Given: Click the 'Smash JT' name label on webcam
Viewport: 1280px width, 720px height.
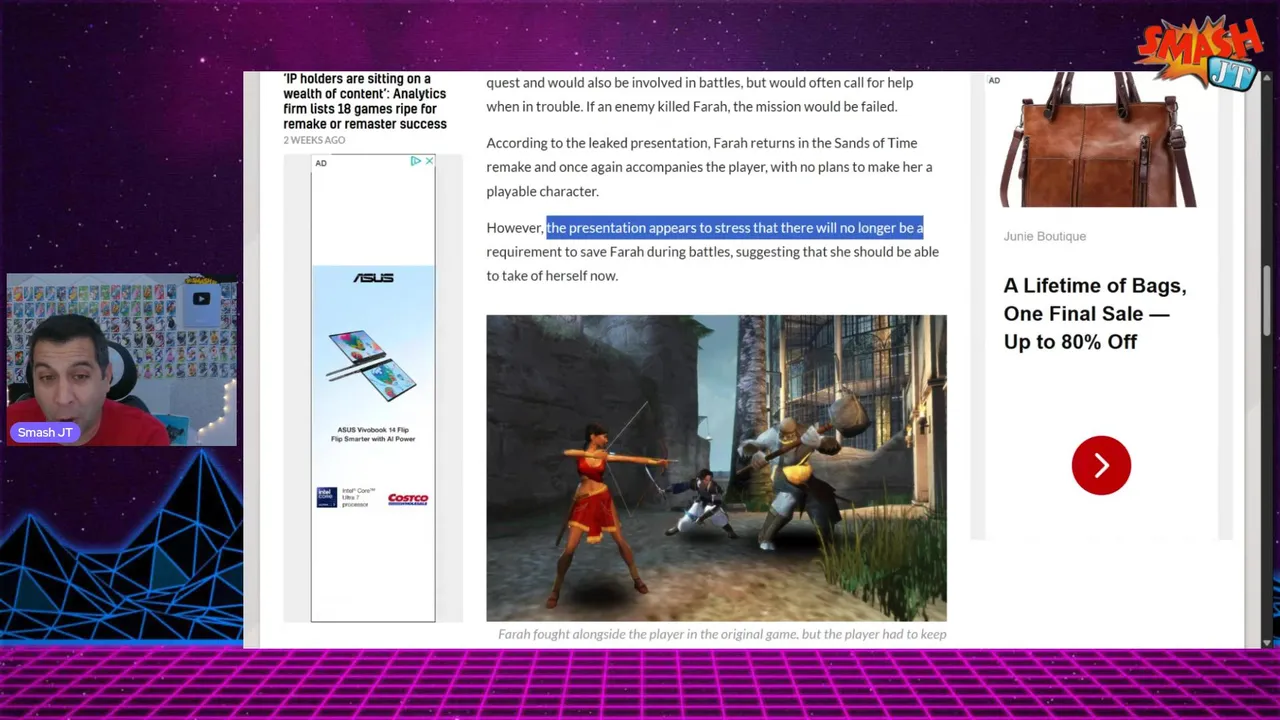Looking at the screenshot, I should (45, 432).
